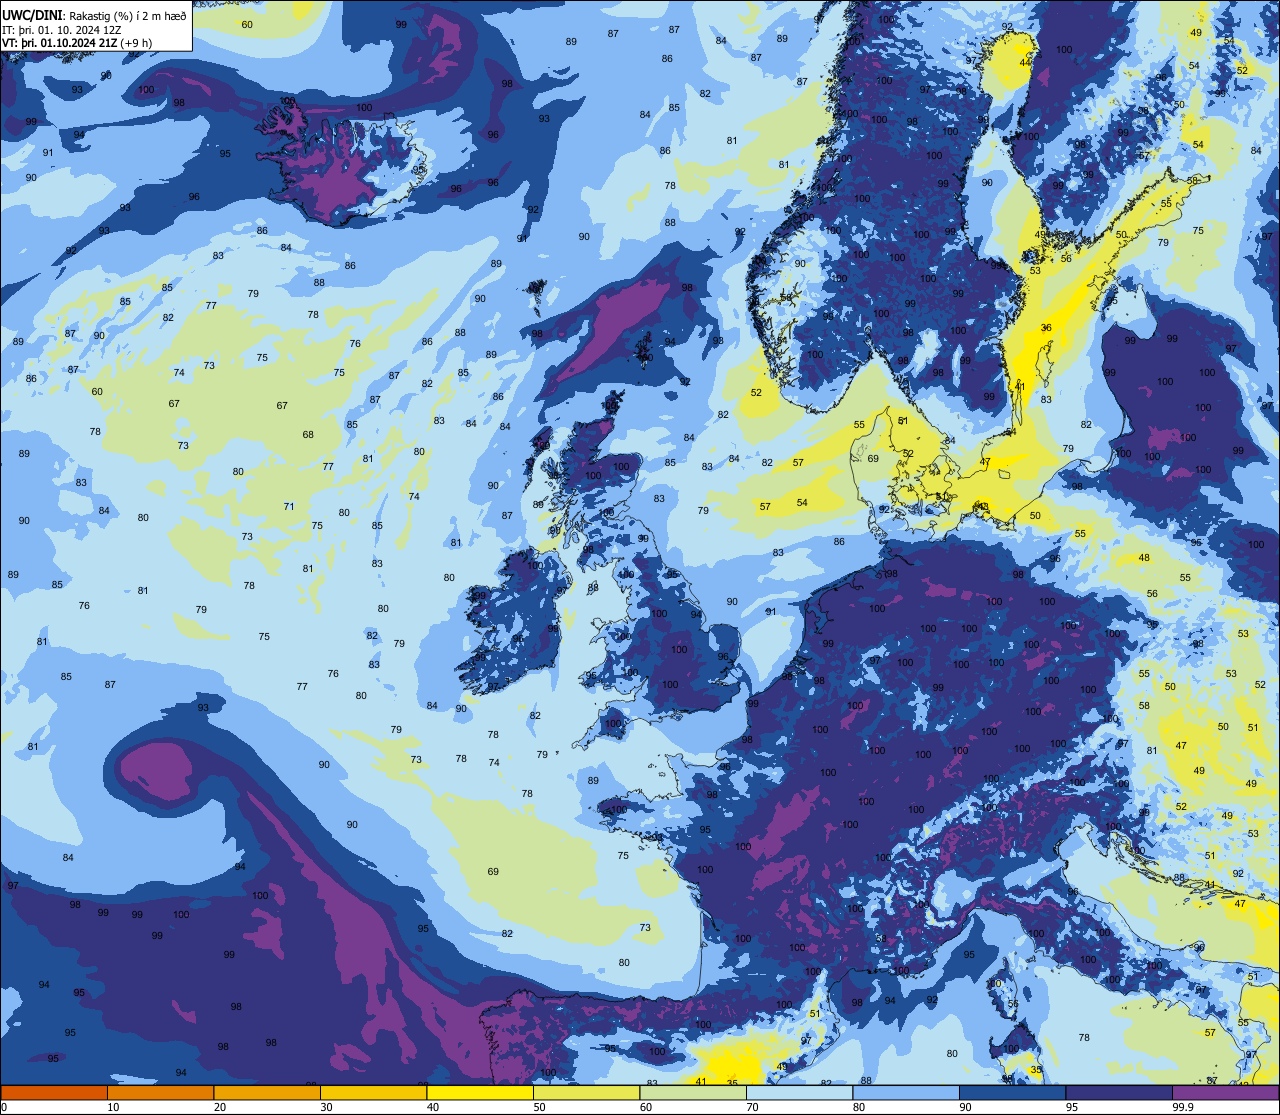Click the 30–40 legend color segment
Screen dimensions: 1280x1115
(374, 1092)
